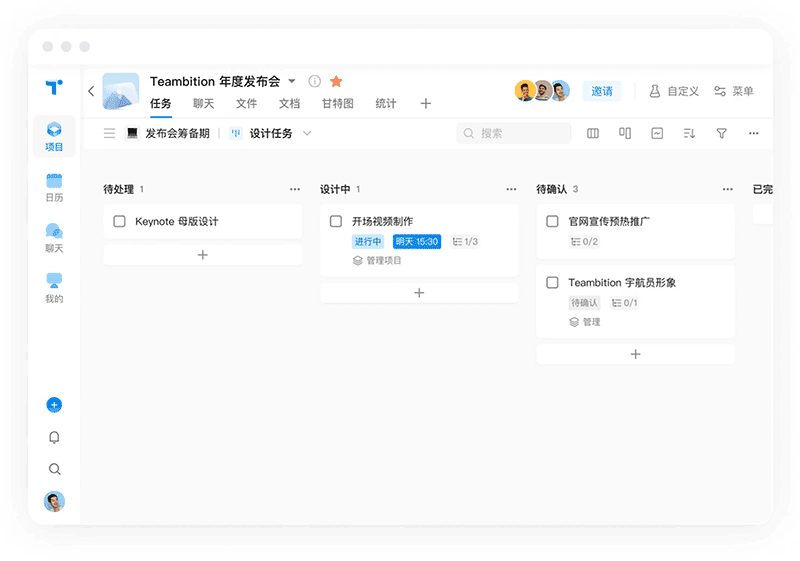Toggle the orange star favorite
800x561 pixels.
coord(336,81)
